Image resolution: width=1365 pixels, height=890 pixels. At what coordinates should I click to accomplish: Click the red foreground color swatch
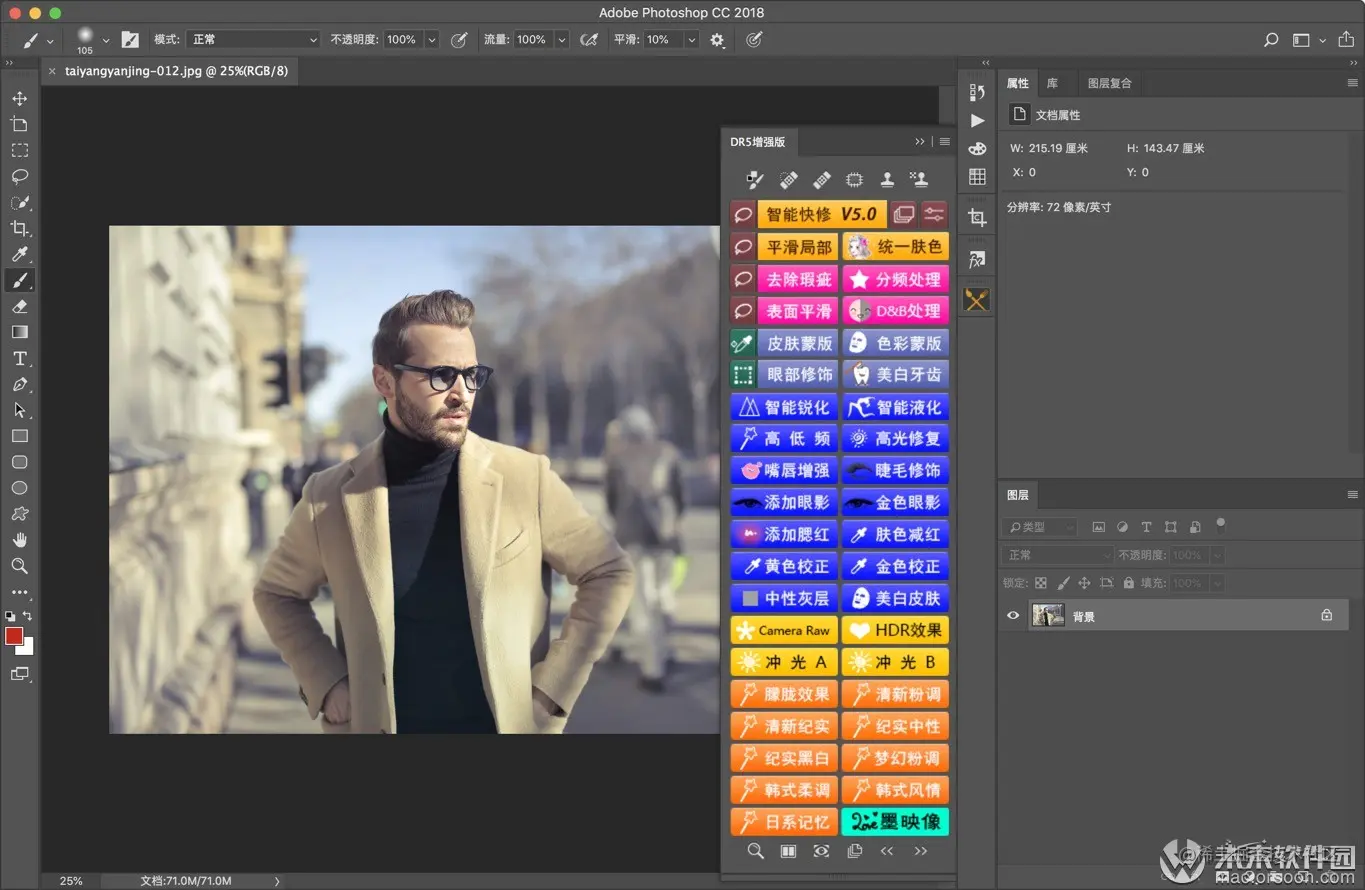[x=13, y=637]
